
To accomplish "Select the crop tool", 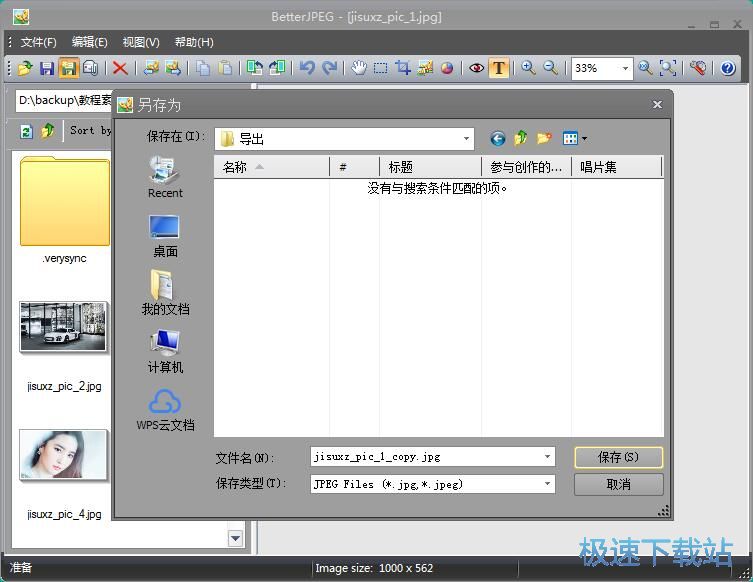I will click(402, 68).
